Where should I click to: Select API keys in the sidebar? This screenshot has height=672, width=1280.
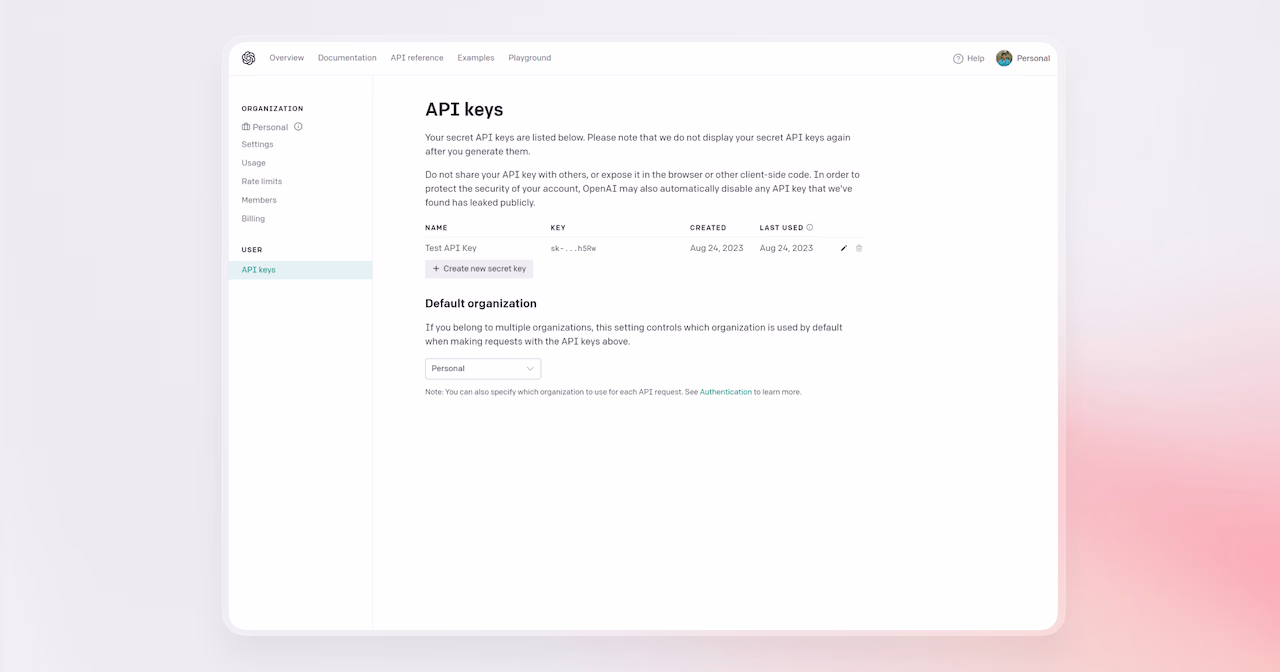pyautogui.click(x=300, y=270)
